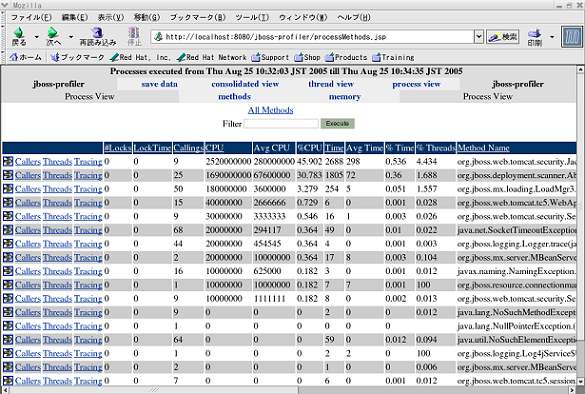The image size is (585, 394).
Task: Open the ブックマーク(B) menu
Action: [198, 17]
